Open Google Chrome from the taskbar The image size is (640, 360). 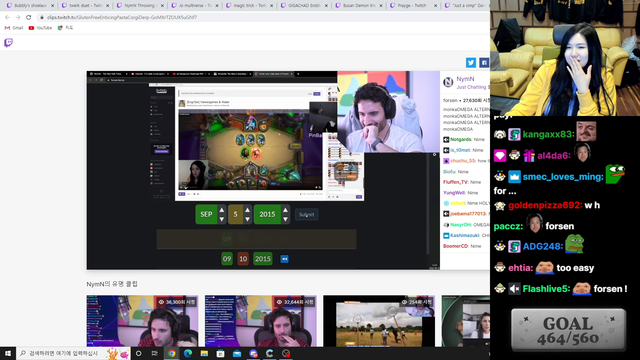(171, 353)
